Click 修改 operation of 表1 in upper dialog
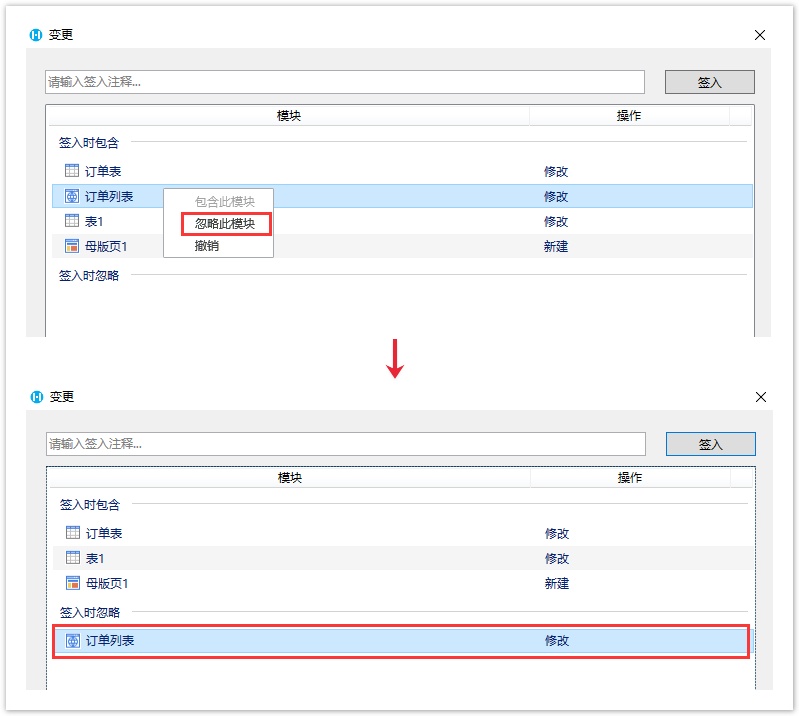The width and height of the screenshot is (799, 716). [x=556, y=221]
